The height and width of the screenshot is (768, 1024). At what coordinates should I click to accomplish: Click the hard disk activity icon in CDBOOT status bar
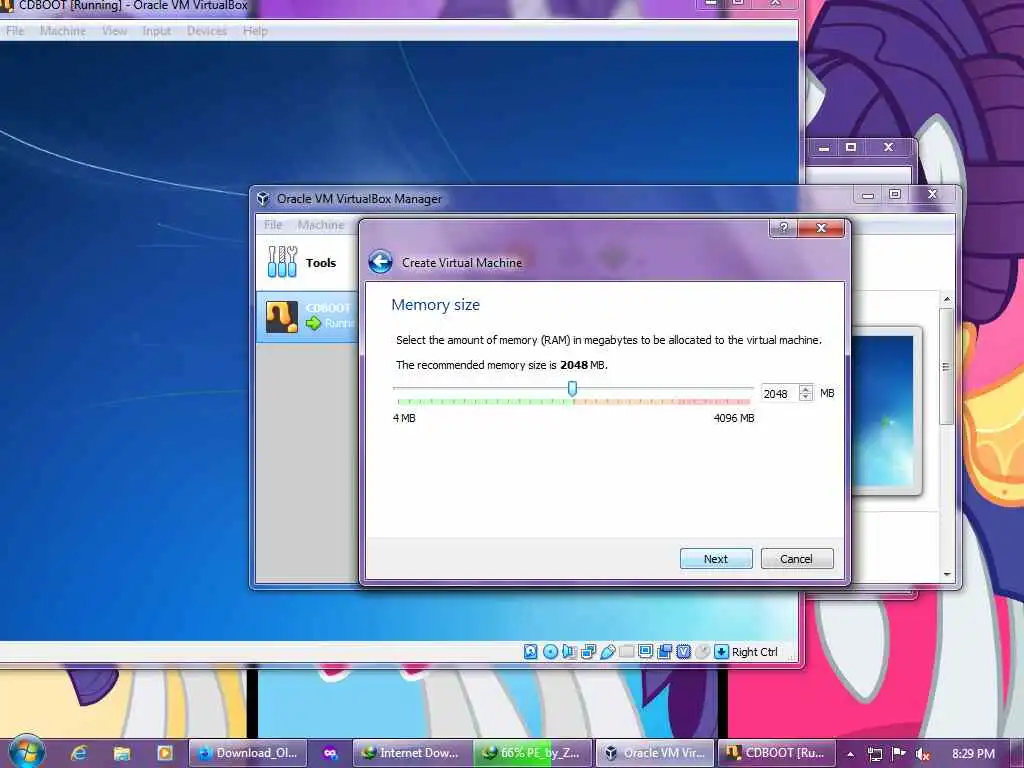click(530, 652)
